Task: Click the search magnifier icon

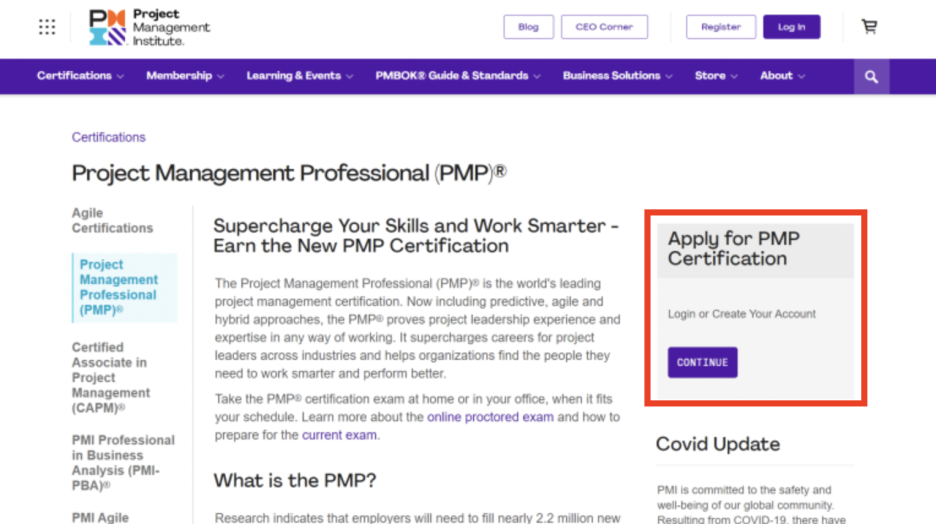Action: 872,76
